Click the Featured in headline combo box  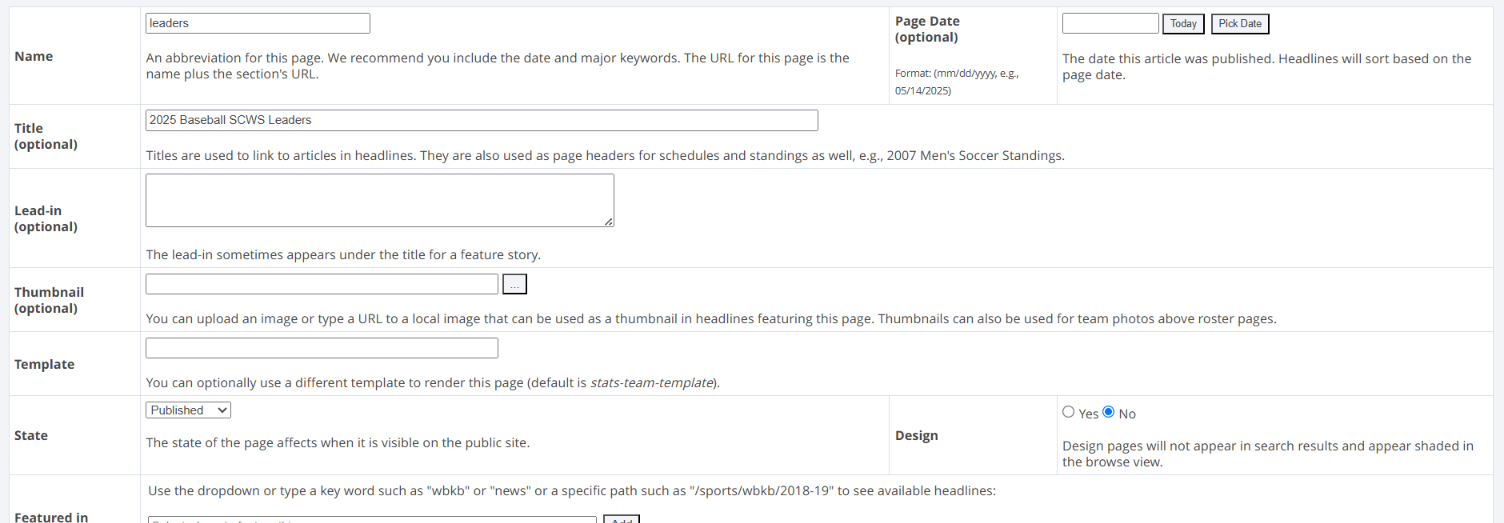pyautogui.click(x=372, y=519)
